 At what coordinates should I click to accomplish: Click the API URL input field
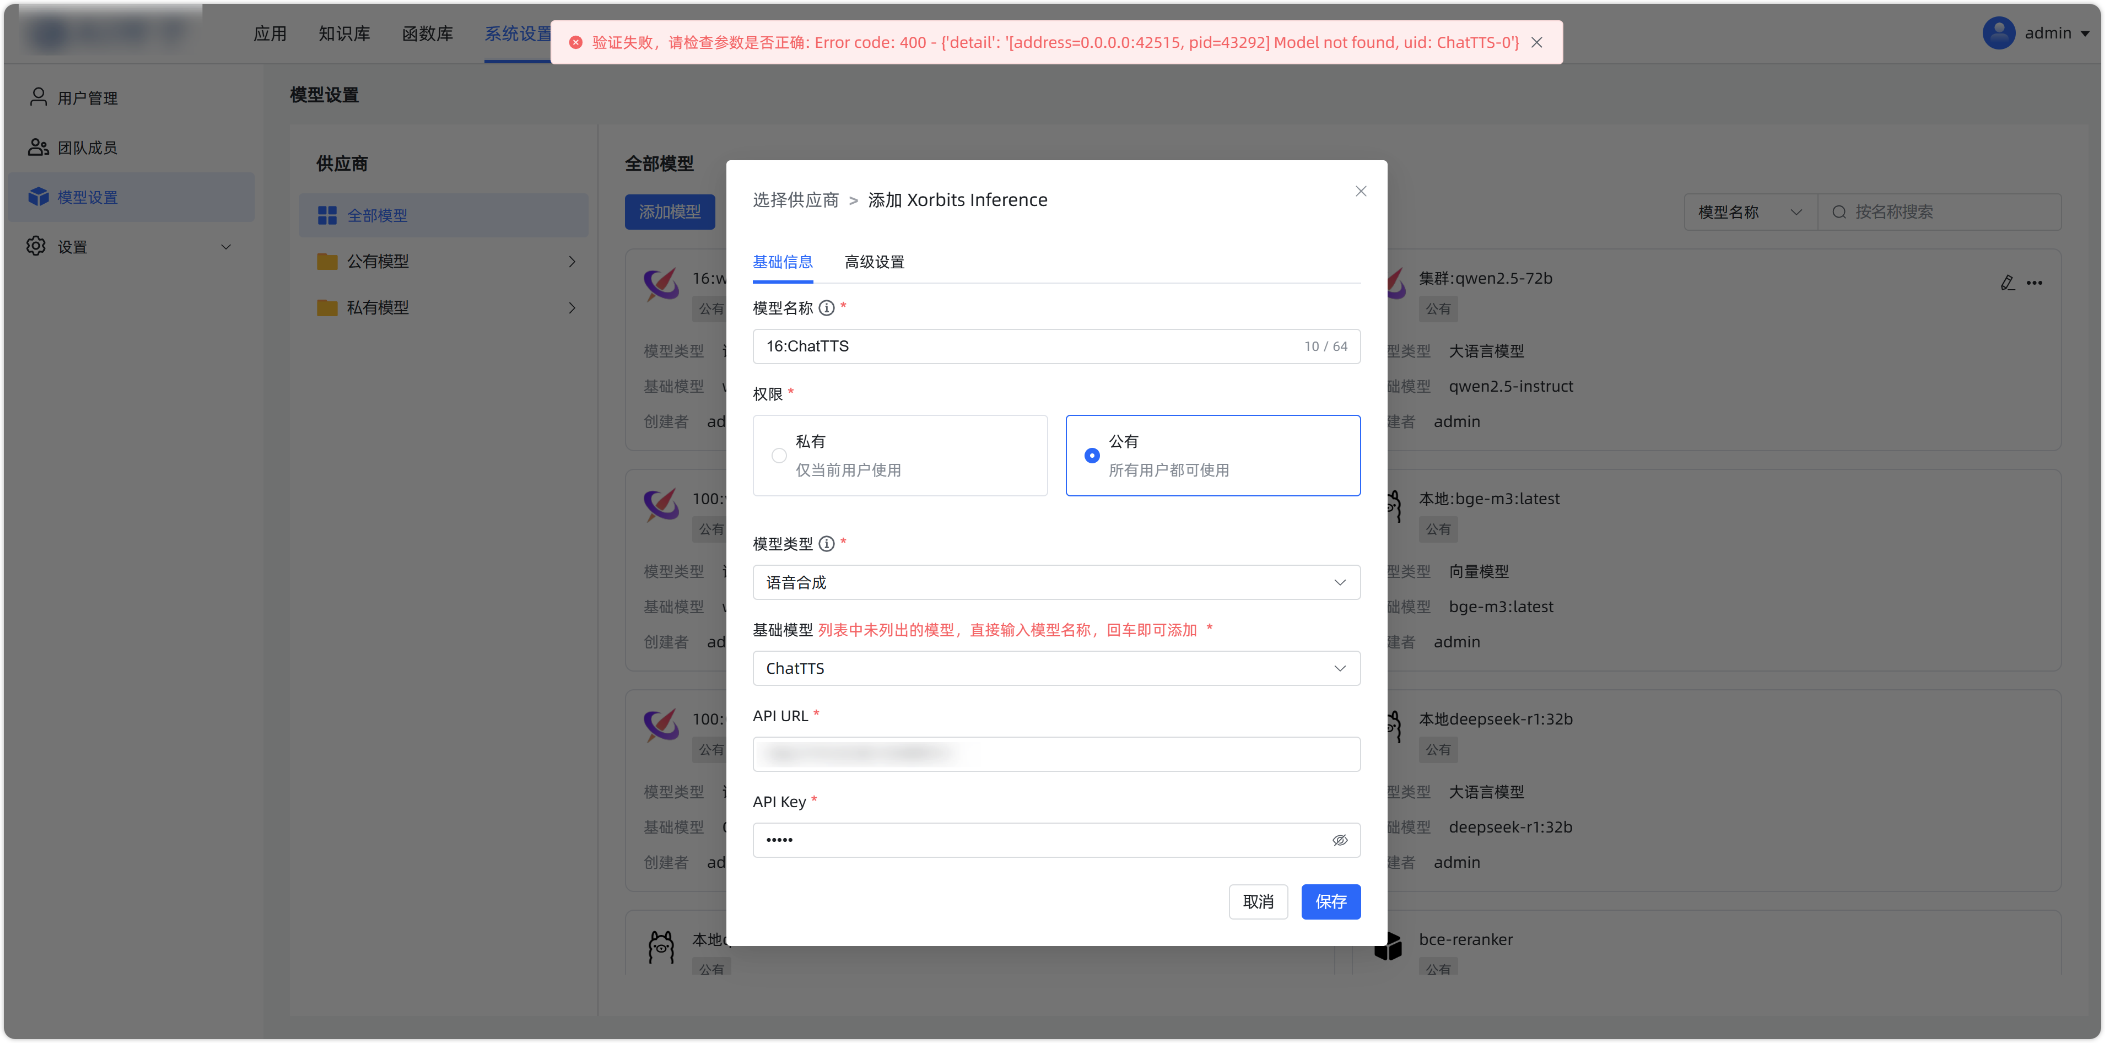(1056, 754)
